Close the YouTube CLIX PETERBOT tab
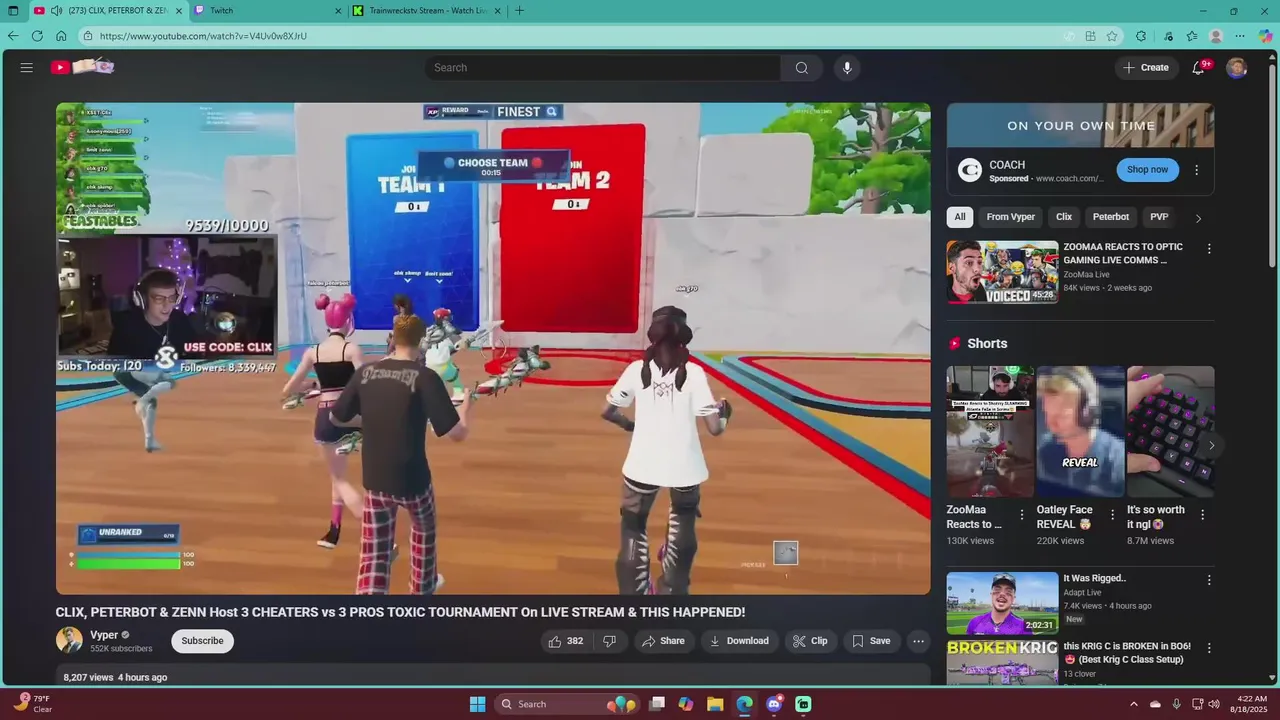The width and height of the screenshot is (1280, 720). pos(179,11)
